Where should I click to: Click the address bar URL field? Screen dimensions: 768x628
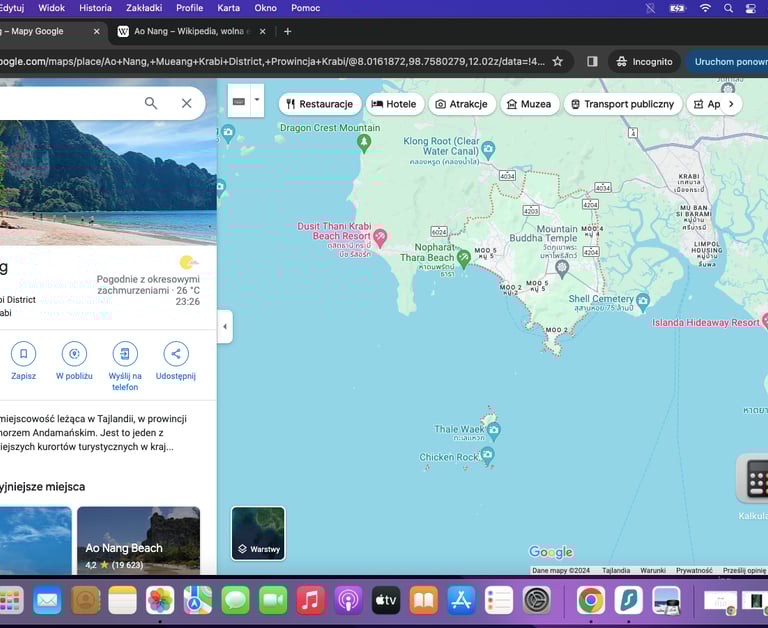coord(272,62)
